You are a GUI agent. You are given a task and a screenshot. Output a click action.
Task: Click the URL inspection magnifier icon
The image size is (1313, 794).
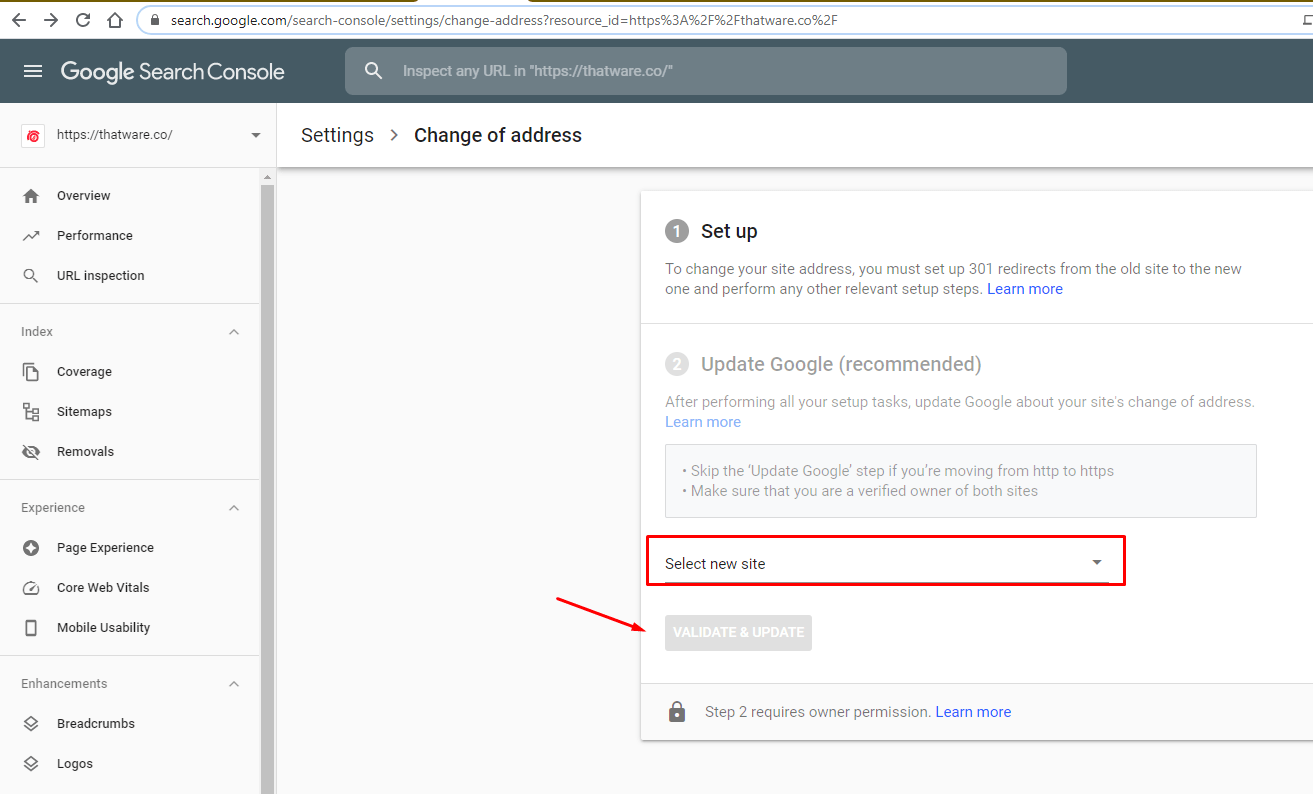tap(31, 276)
